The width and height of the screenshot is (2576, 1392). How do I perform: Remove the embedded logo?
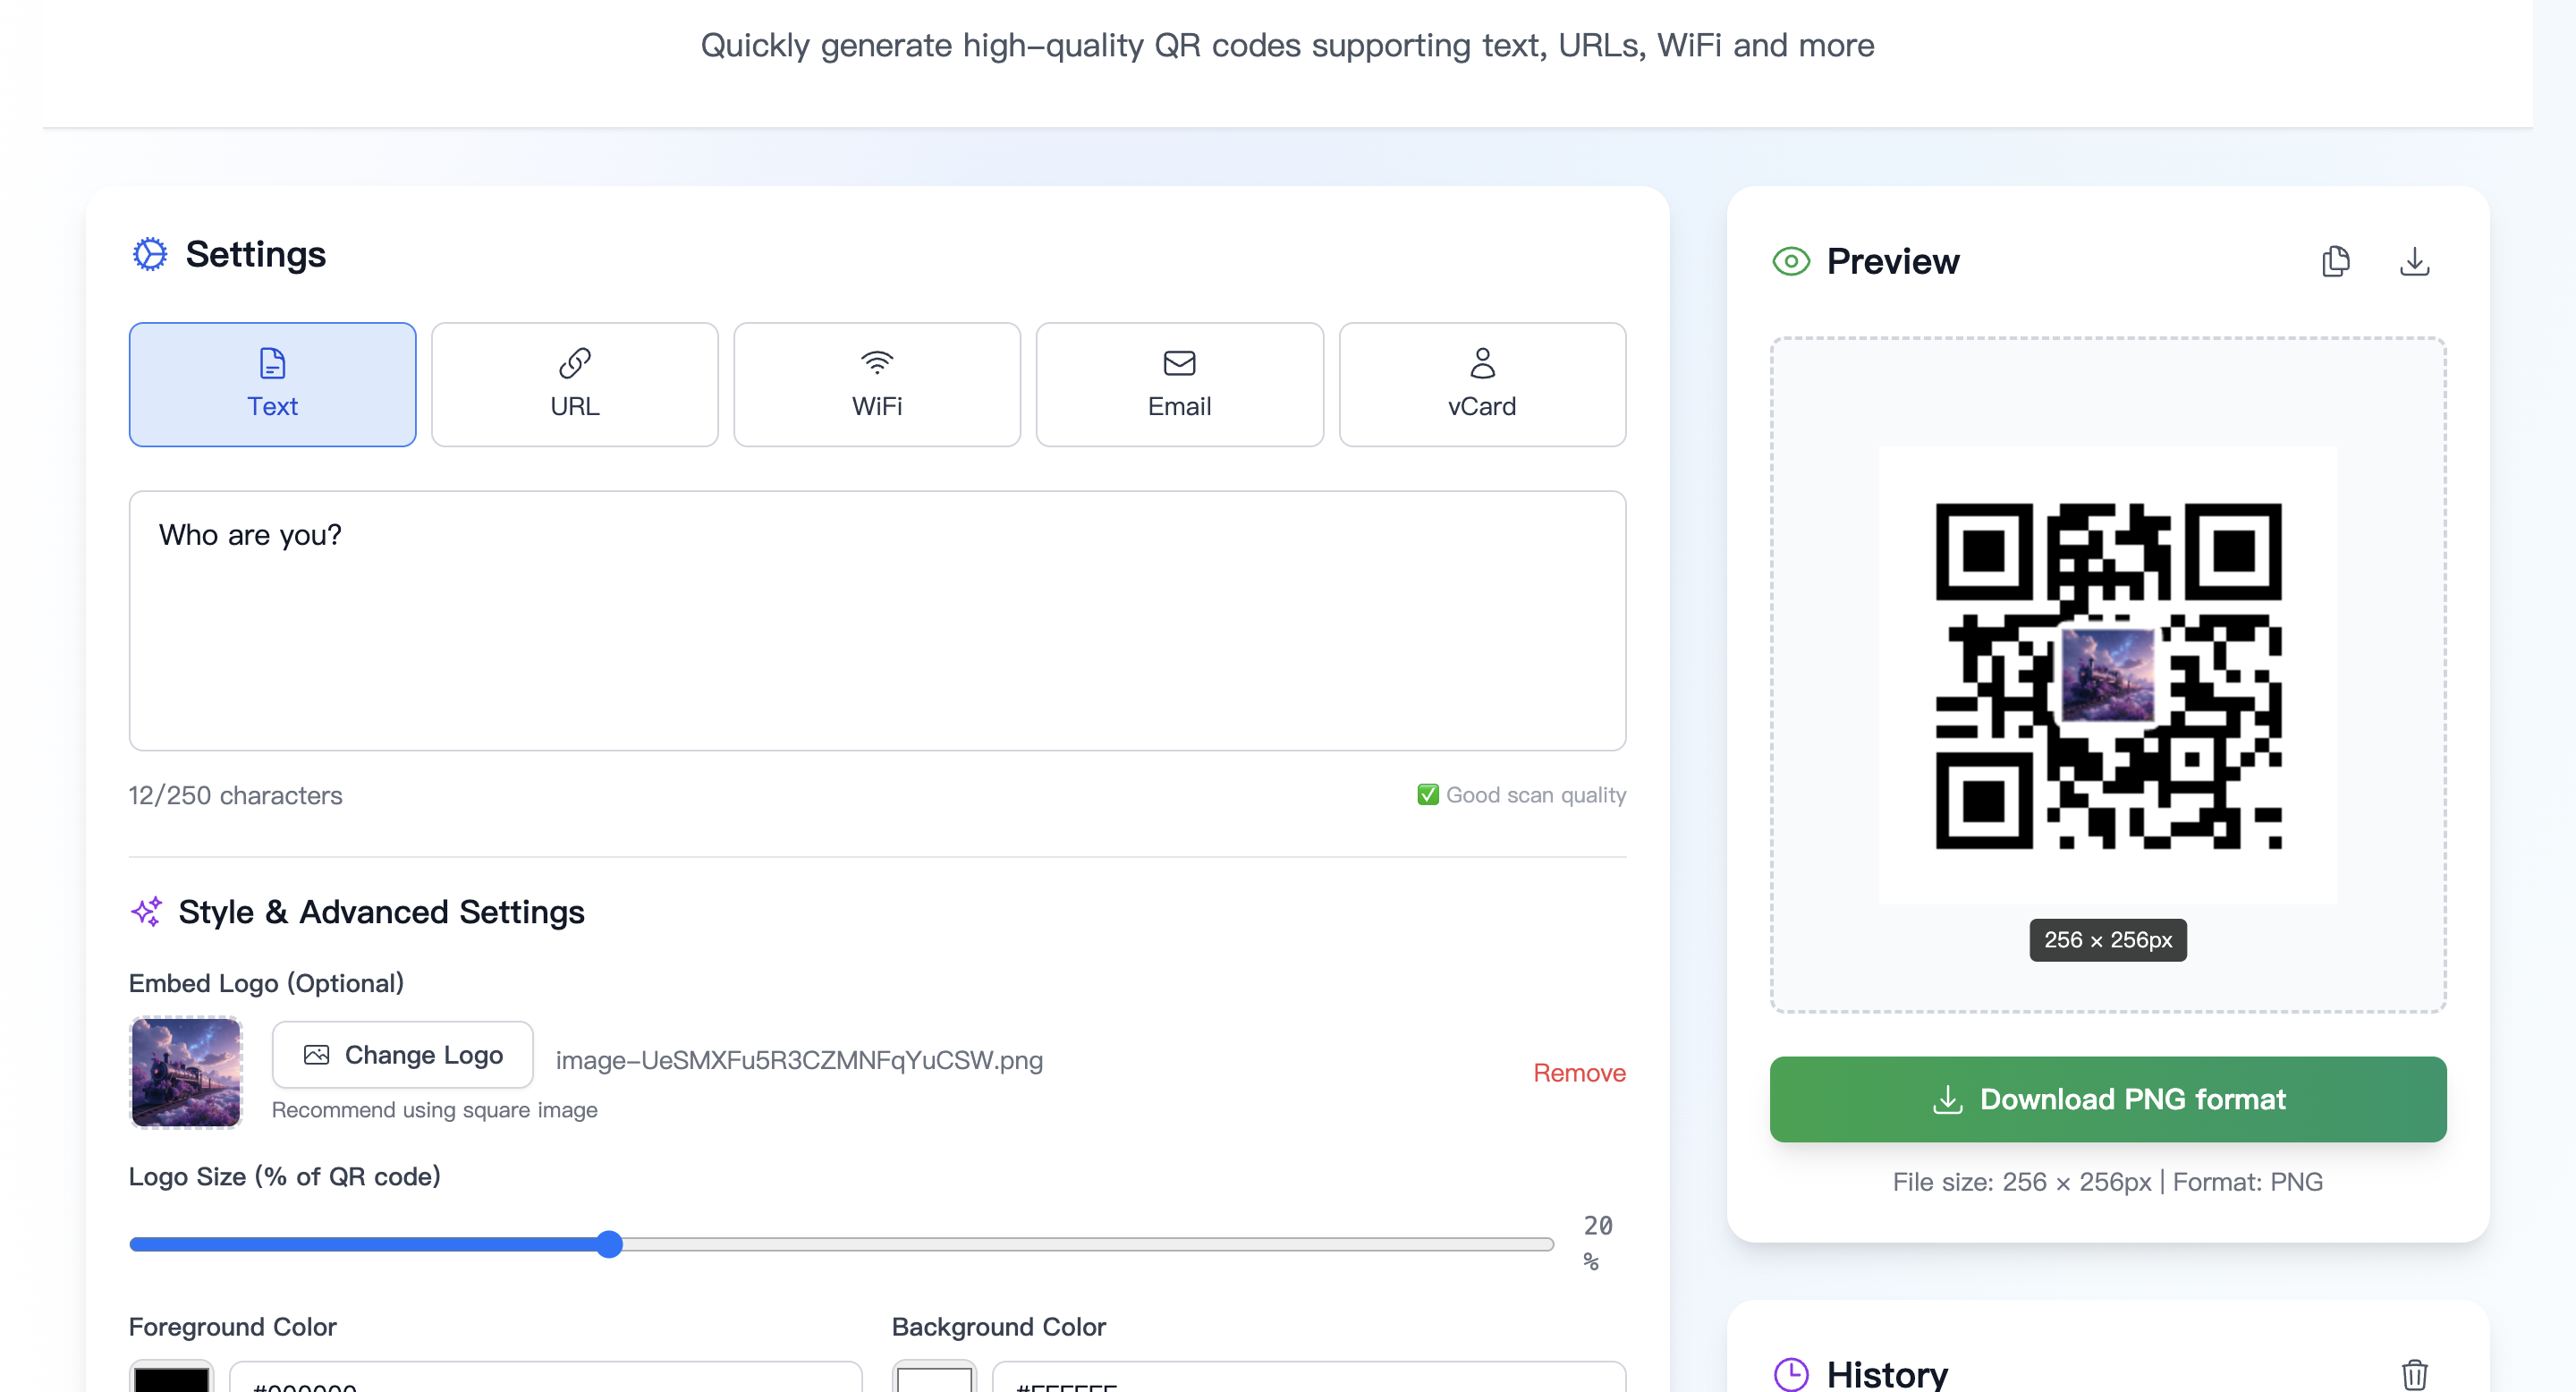(x=1578, y=1072)
